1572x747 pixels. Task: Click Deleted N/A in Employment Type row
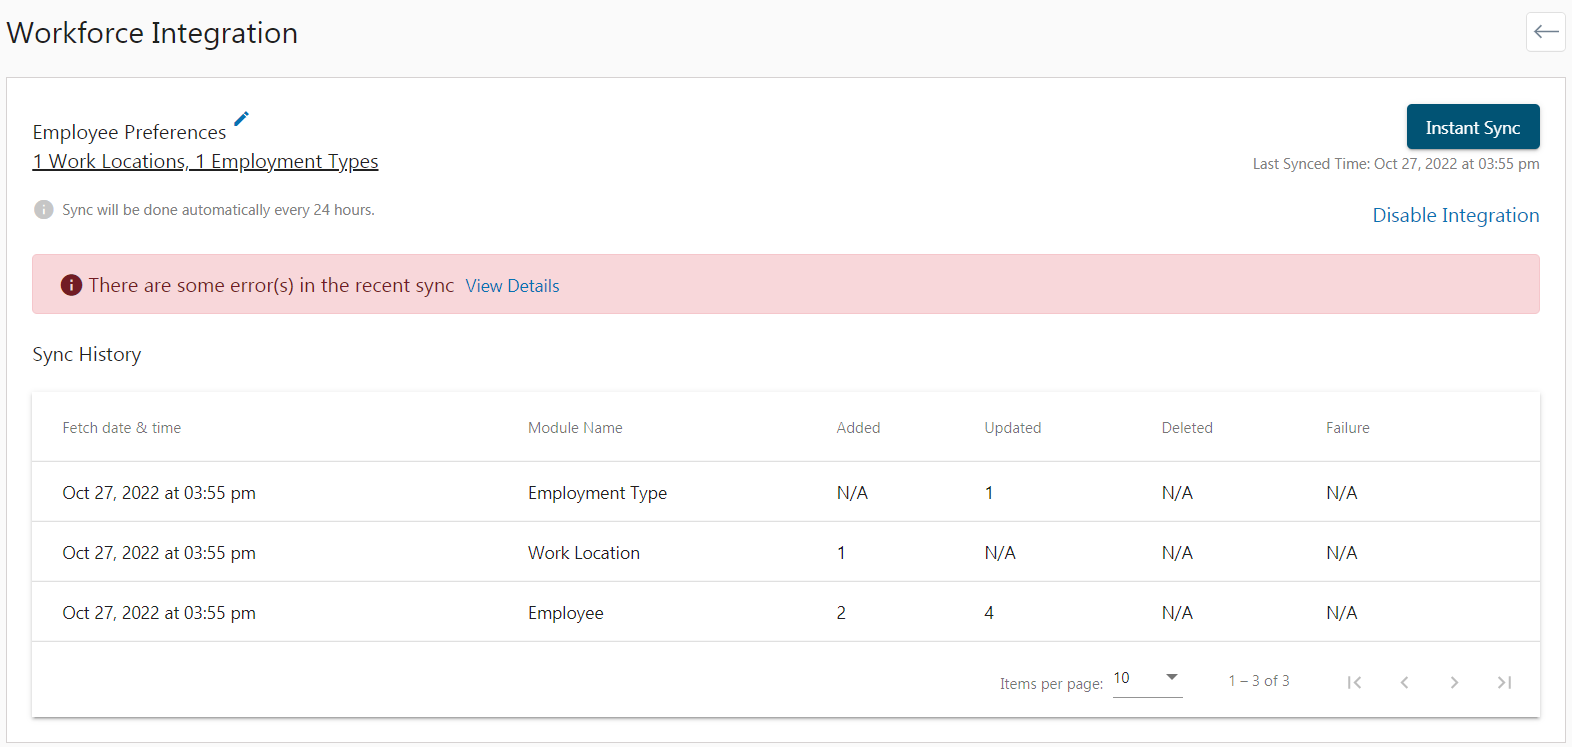[x=1177, y=493]
